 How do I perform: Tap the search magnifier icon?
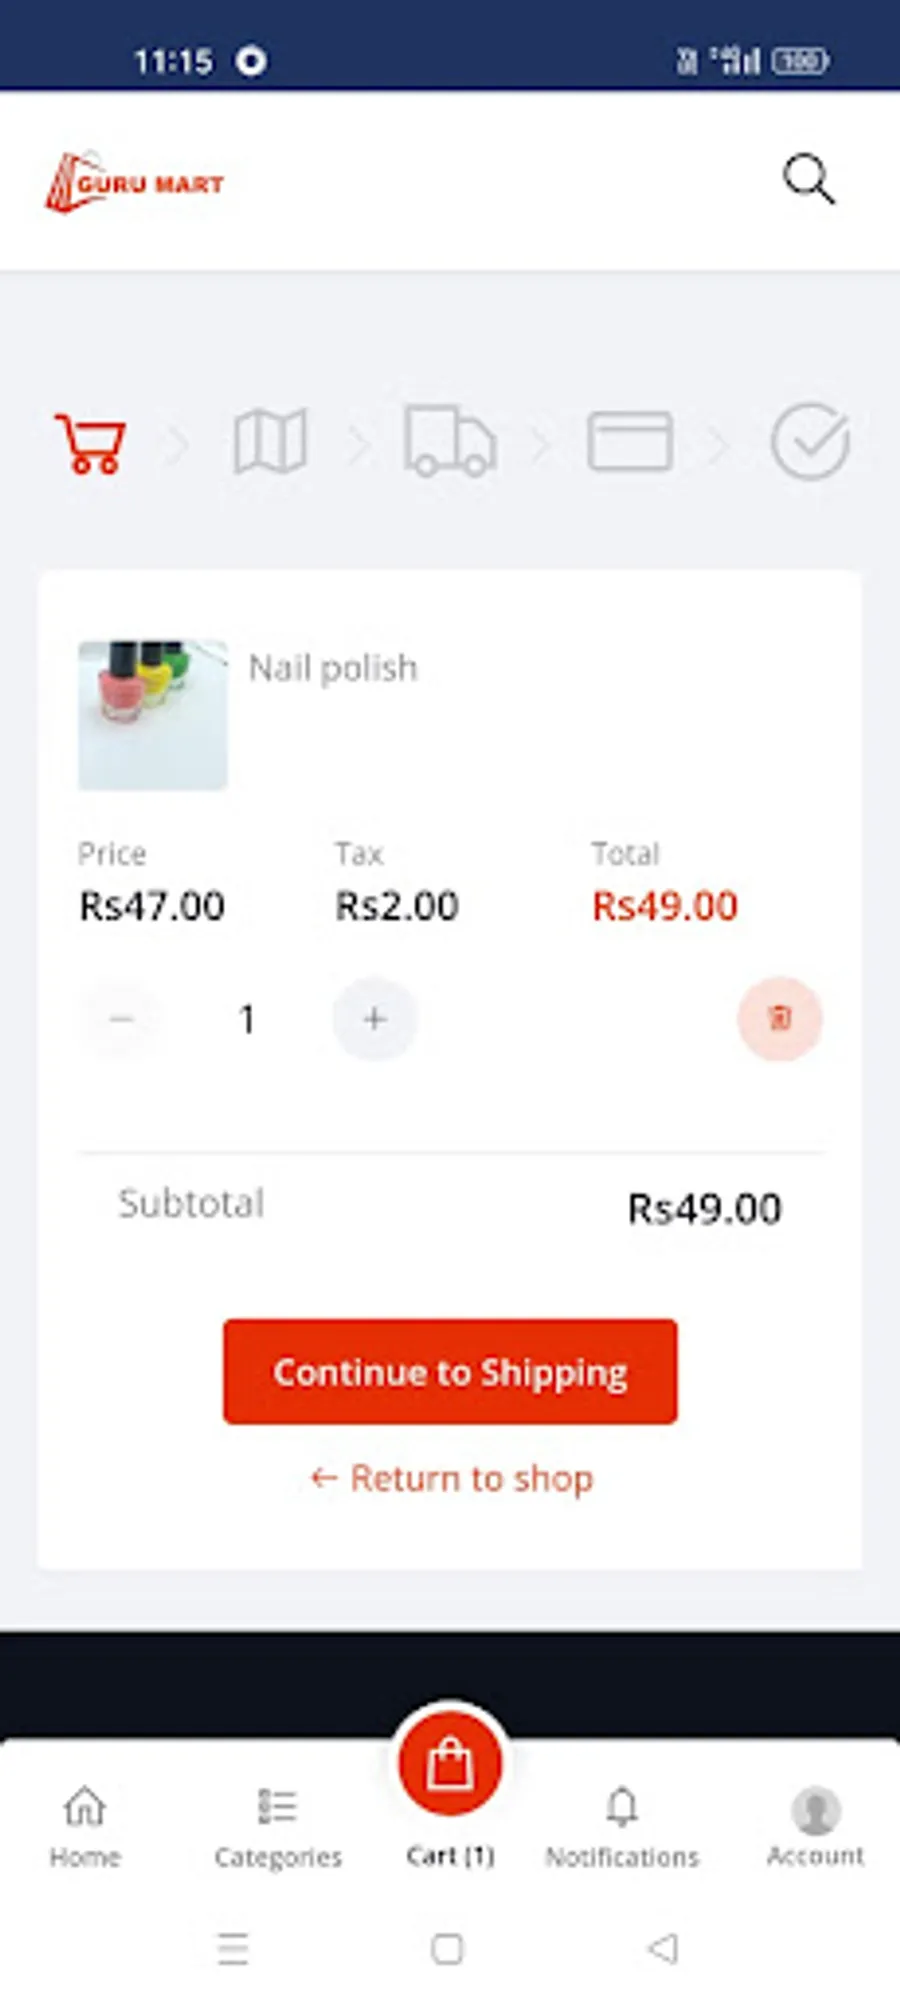(x=808, y=180)
